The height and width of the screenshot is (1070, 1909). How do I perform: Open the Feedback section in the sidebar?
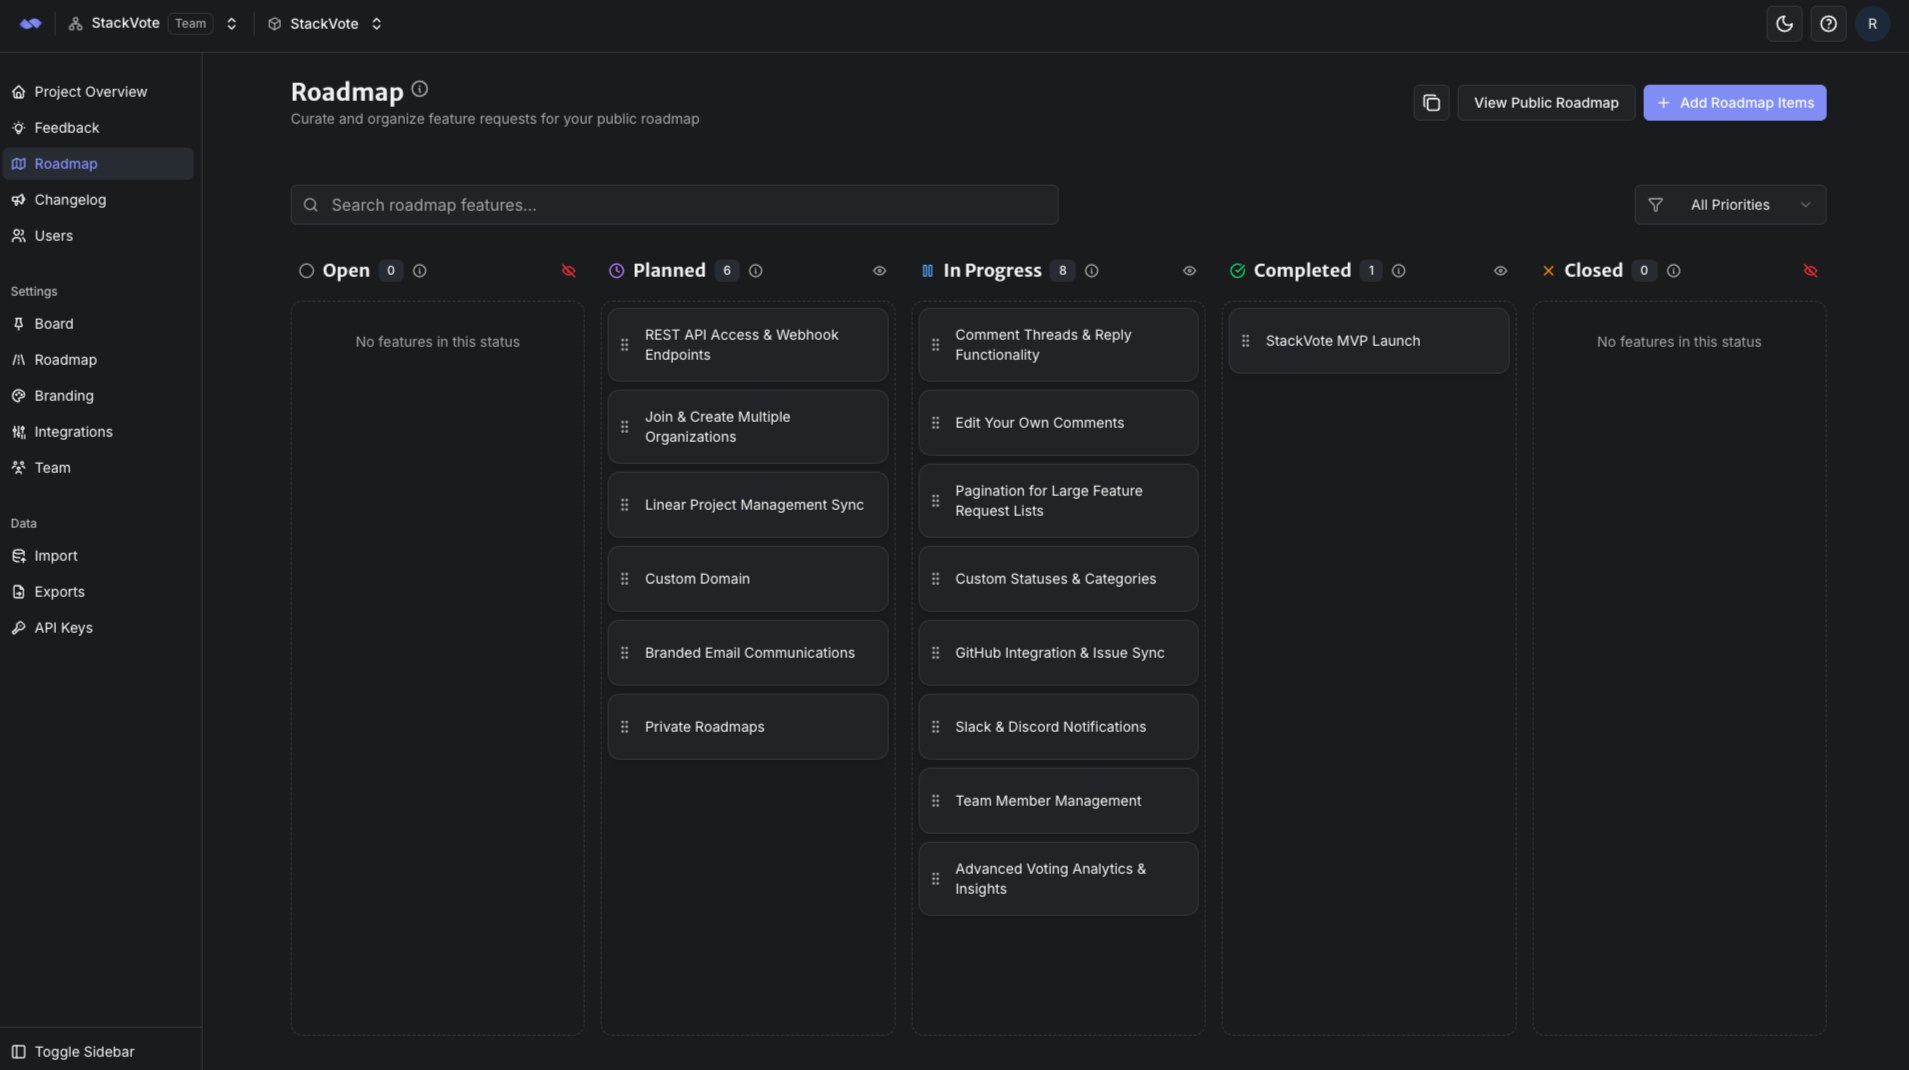click(x=66, y=127)
